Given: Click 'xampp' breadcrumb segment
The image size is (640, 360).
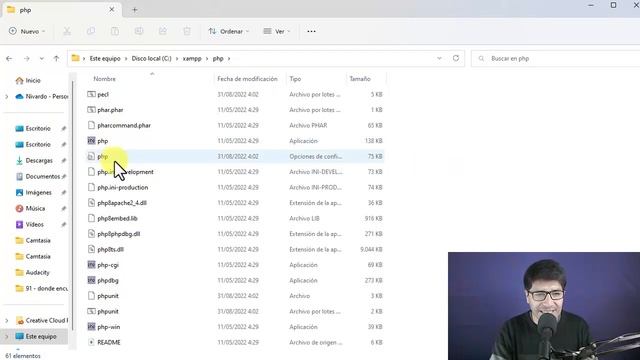Looking at the screenshot, I should pos(192,59).
